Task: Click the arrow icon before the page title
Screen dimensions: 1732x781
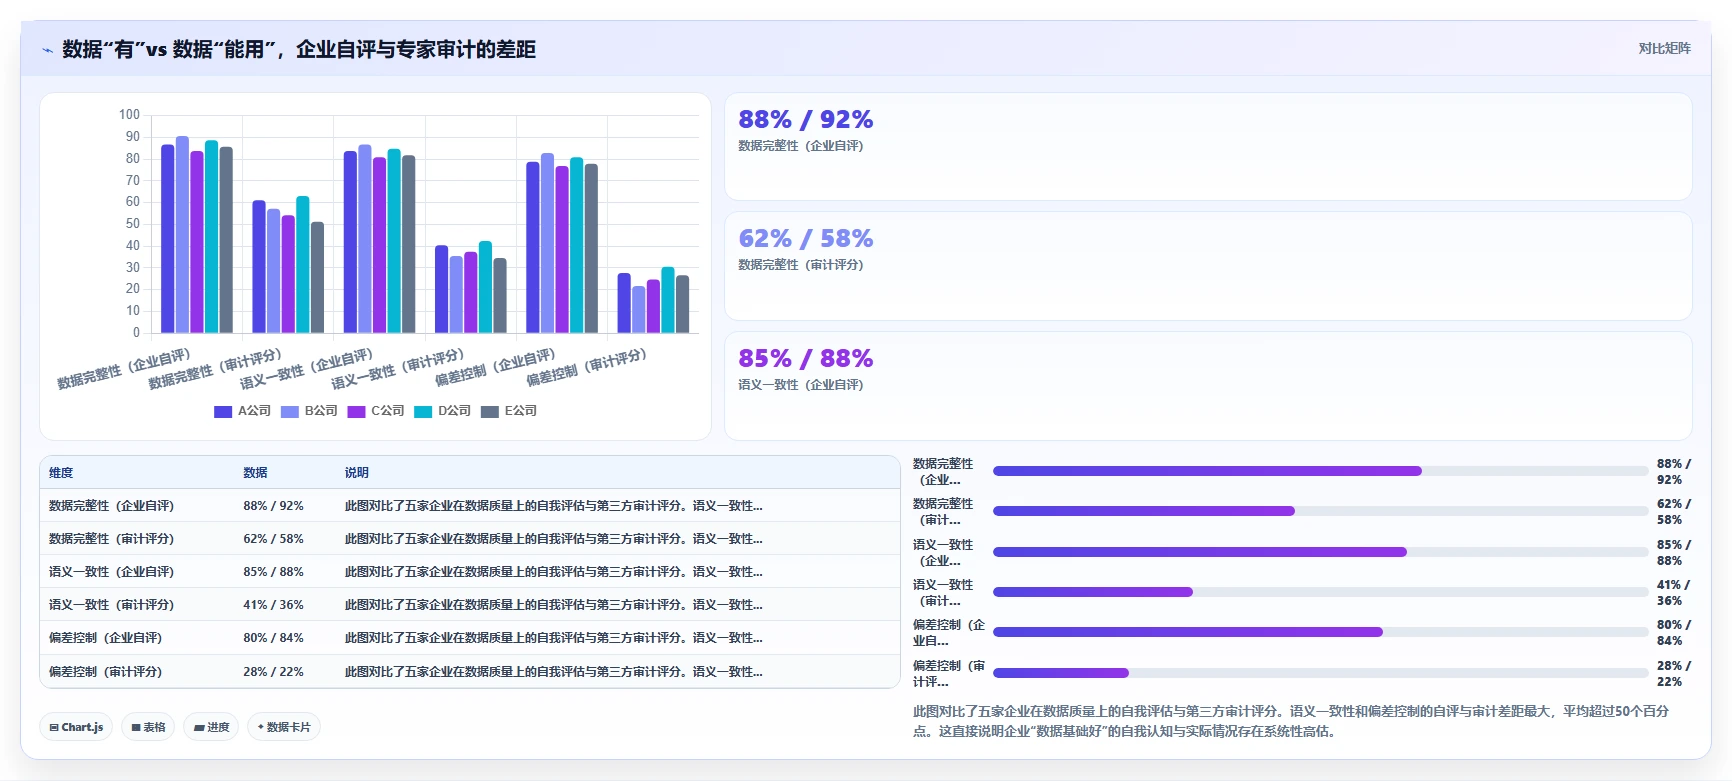Action: 47,50
